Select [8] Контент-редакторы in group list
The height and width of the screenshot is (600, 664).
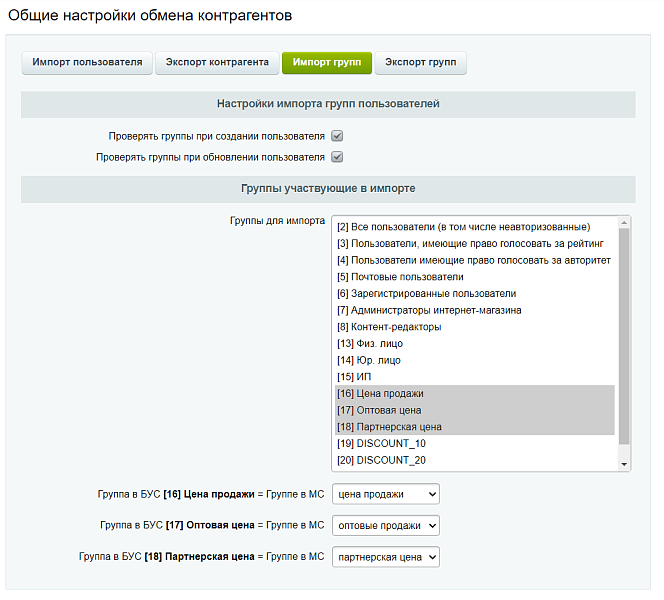tap(389, 327)
